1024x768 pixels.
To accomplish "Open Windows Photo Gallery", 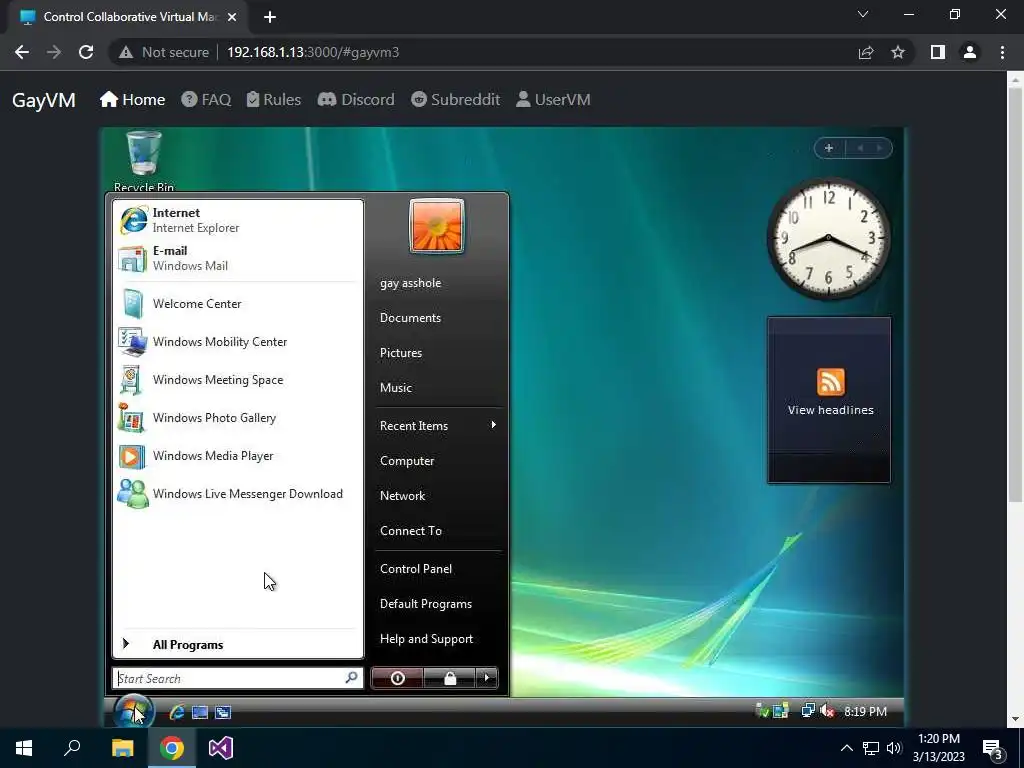I will point(238,417).
